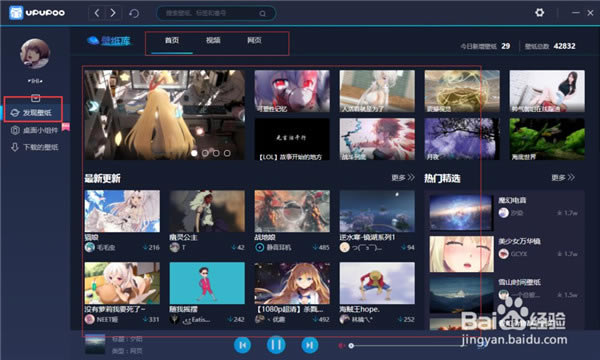Open the user avatar profile

(x=35, y=54)
